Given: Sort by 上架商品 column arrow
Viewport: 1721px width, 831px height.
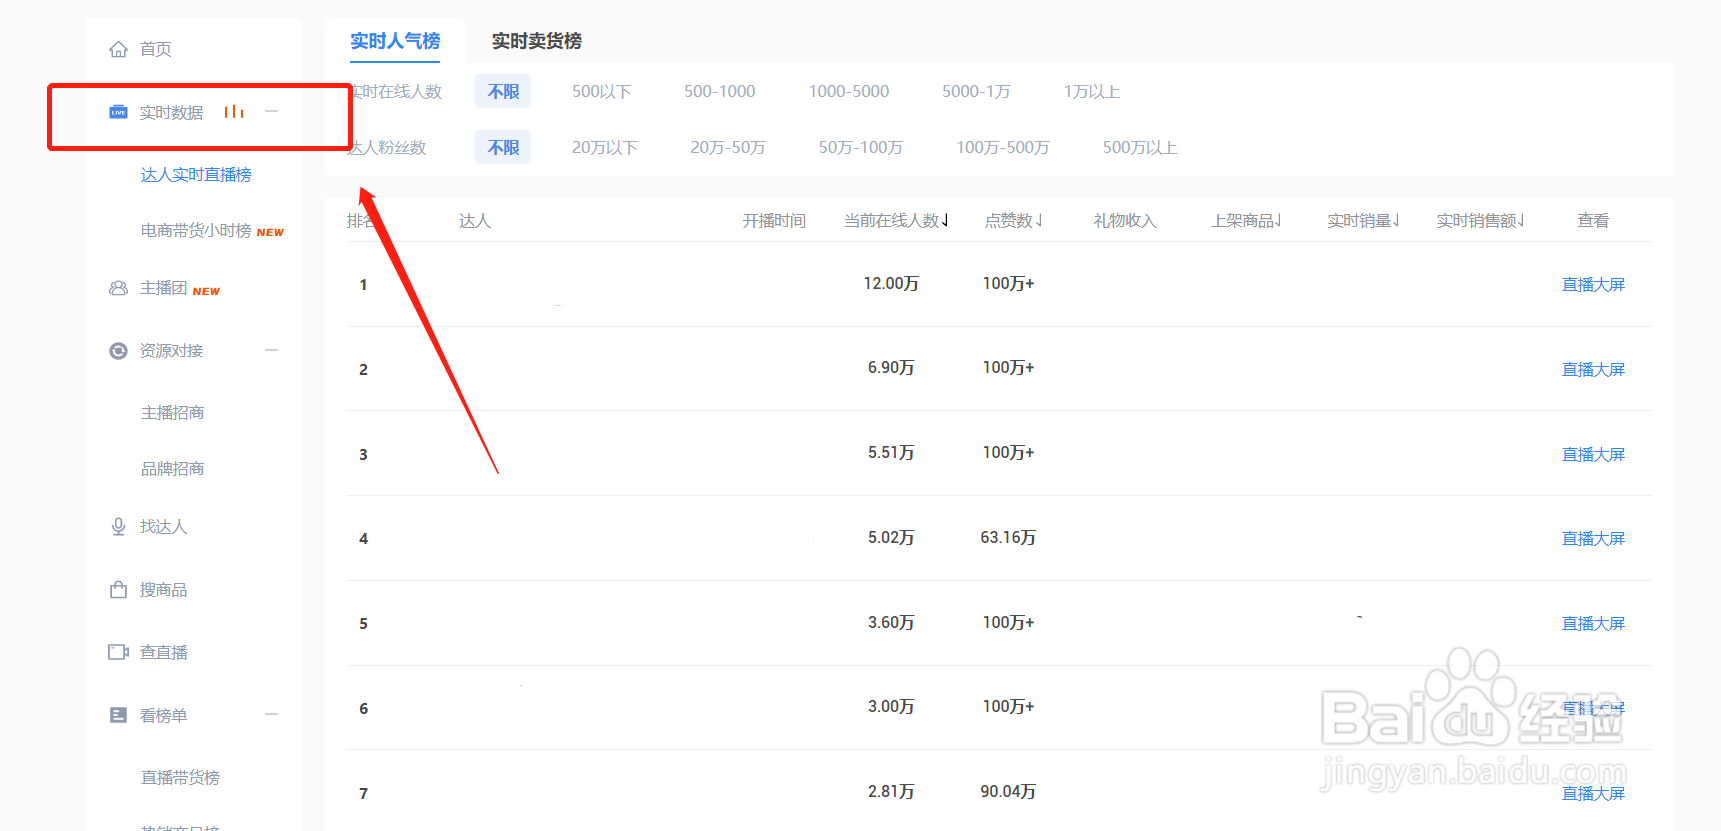Looking at the screenshot, I should pos(1278,220).
